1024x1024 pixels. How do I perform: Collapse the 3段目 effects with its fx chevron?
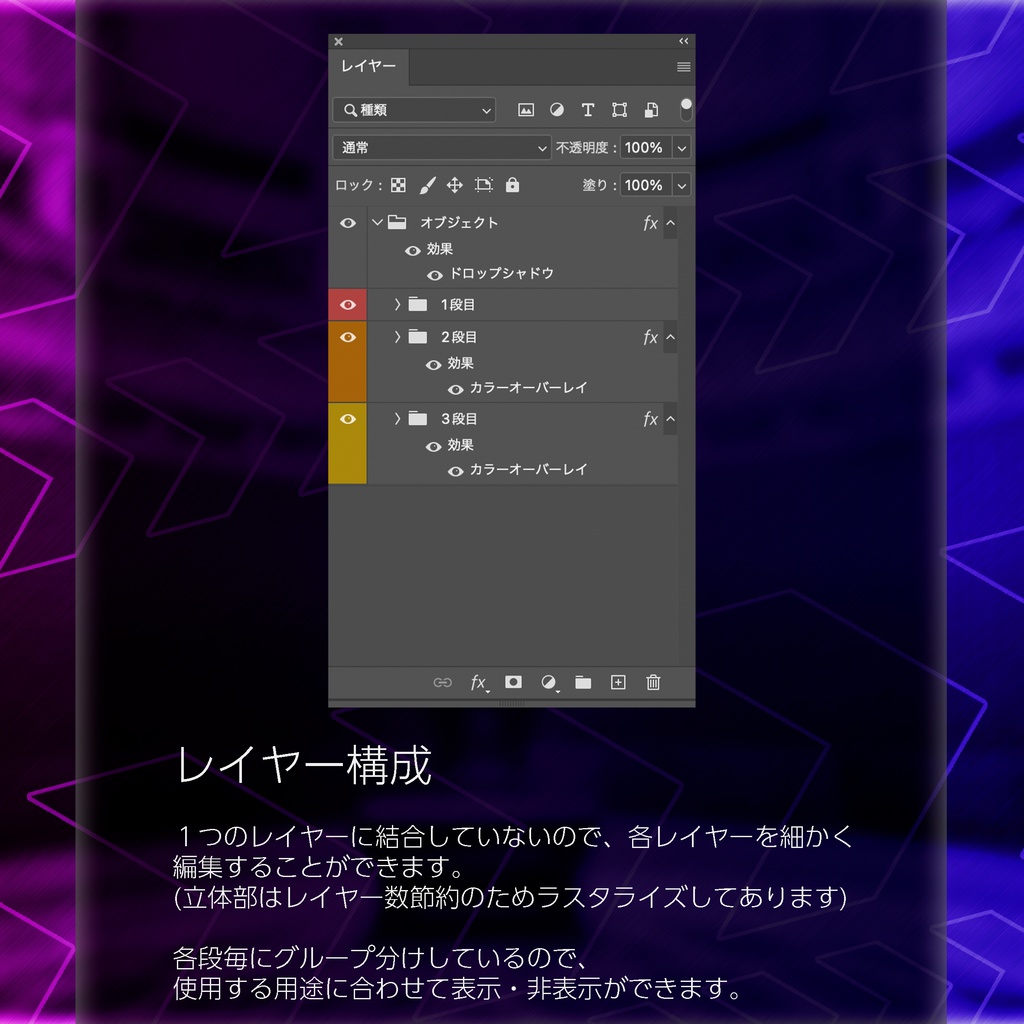pyautogui.click(x=671, y=419)
